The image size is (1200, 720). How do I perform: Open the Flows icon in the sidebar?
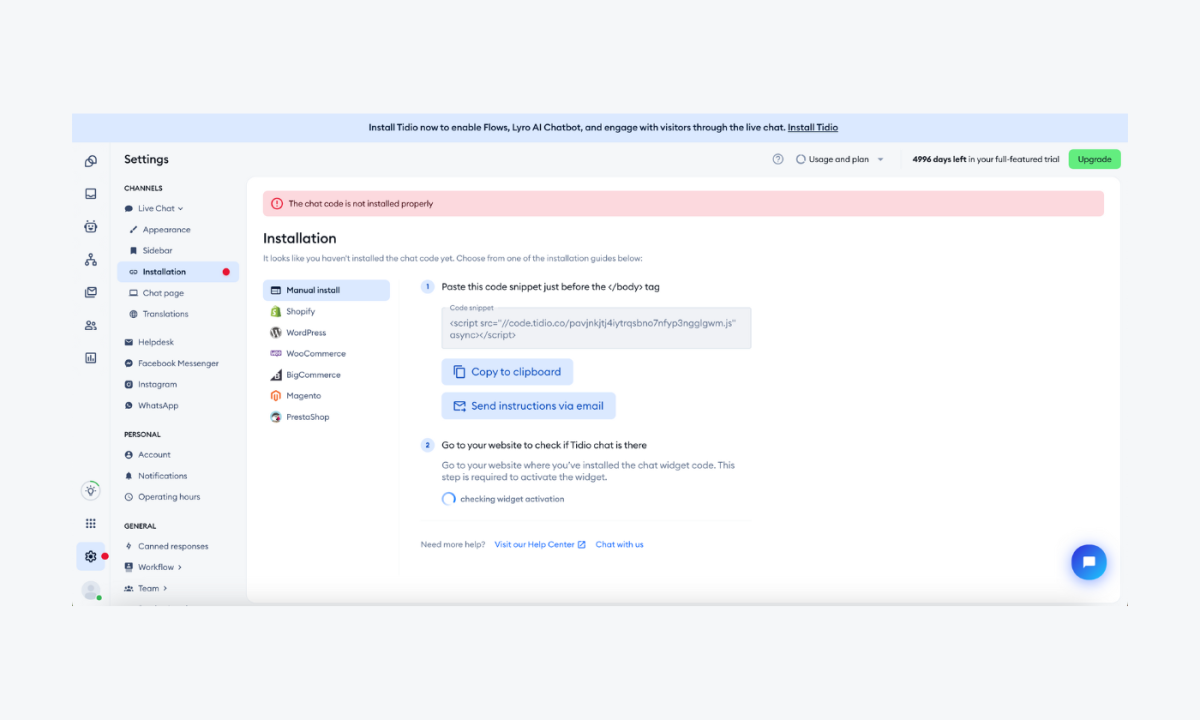tap(90, 259)
